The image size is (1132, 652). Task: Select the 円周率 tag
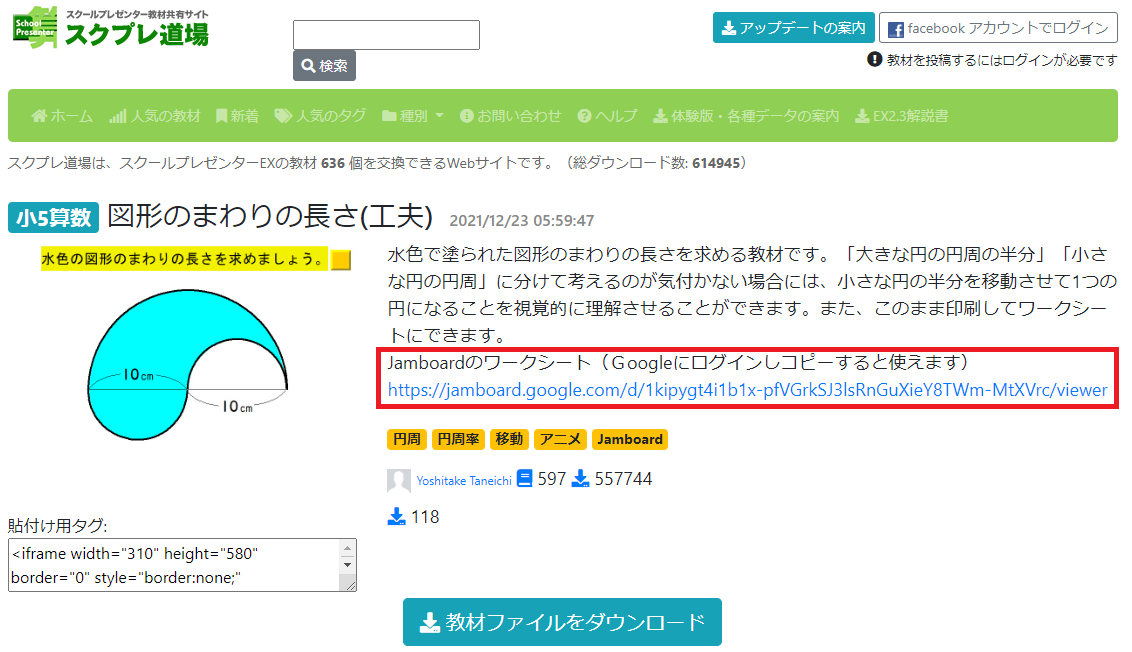click(x=458, y=439)
